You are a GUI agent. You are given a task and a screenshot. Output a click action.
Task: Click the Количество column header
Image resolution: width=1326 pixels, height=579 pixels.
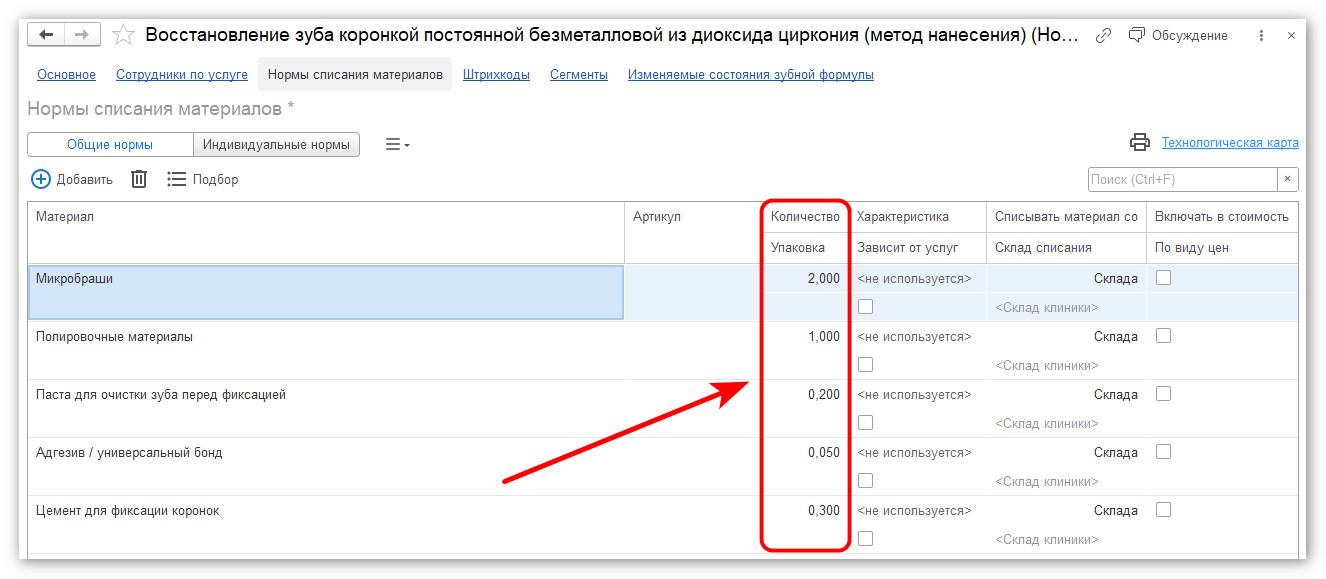tap(805, 217)
